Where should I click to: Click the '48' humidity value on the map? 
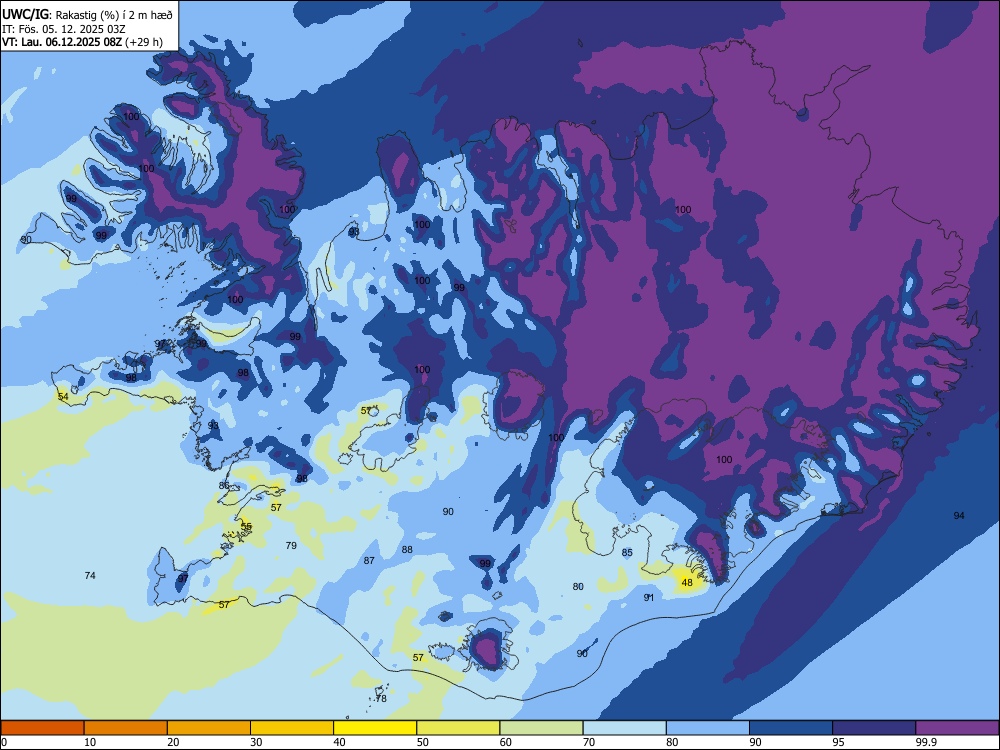pos(687,582)
